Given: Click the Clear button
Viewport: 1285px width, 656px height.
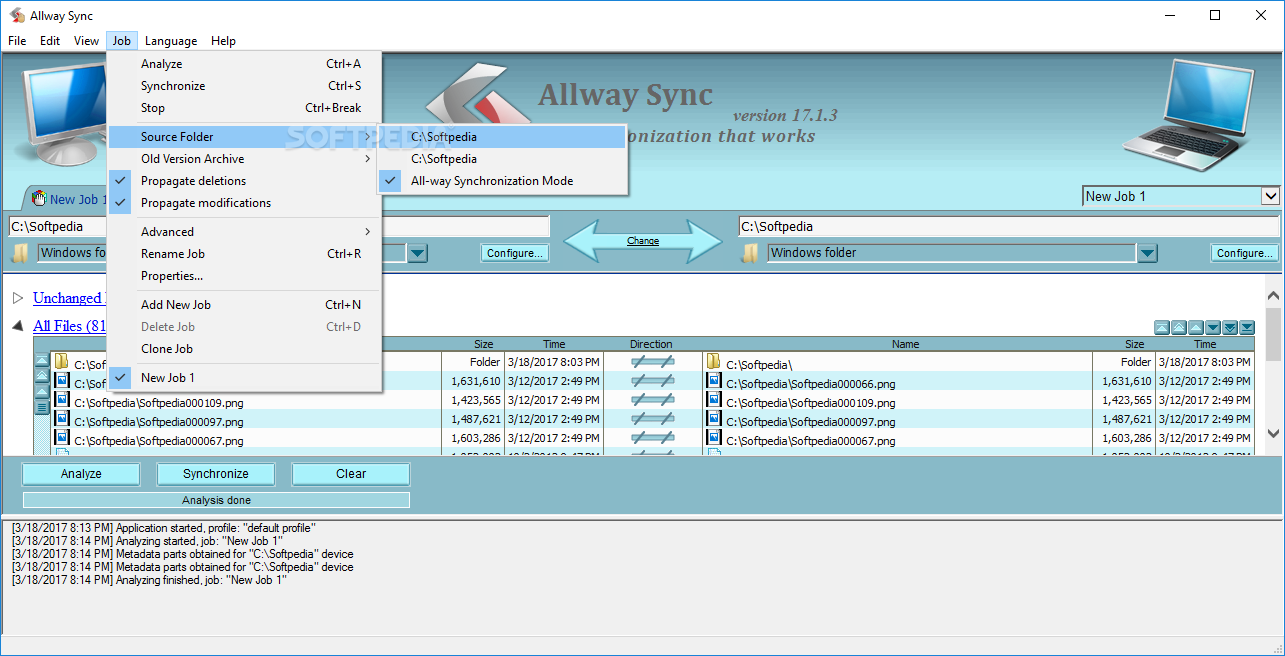Looking at the screenshot, I should point(351,474).
